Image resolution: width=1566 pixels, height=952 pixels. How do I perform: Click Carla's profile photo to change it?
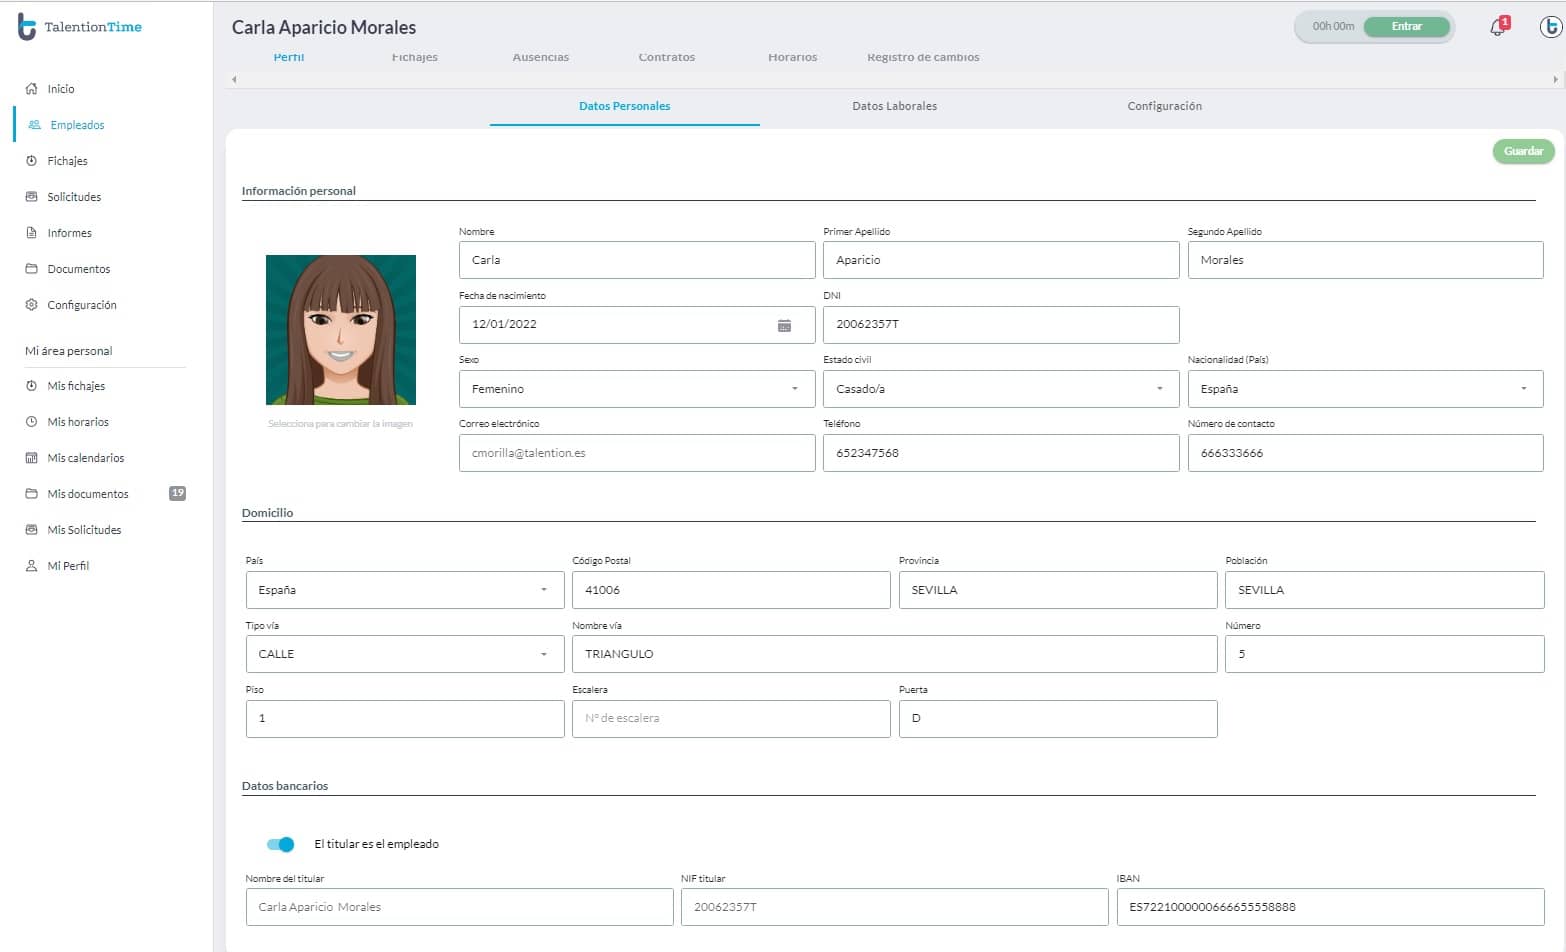click(340, 330)
